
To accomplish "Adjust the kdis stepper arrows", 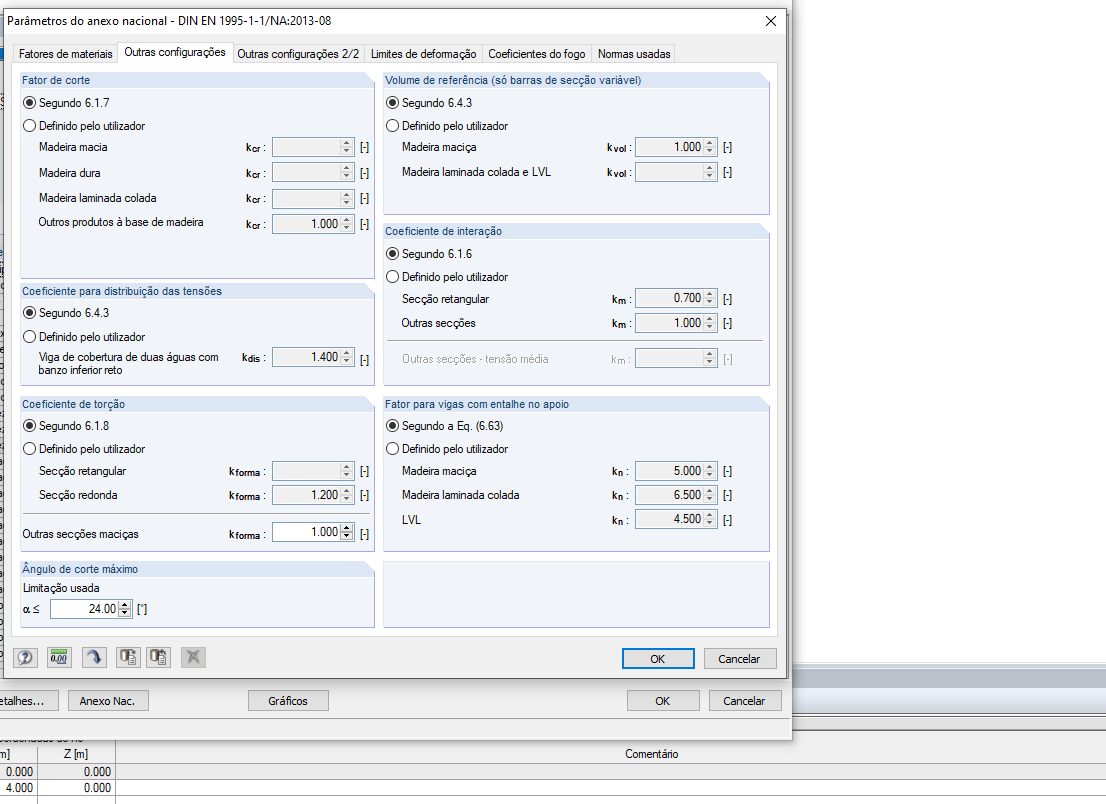I will [346, 358].
